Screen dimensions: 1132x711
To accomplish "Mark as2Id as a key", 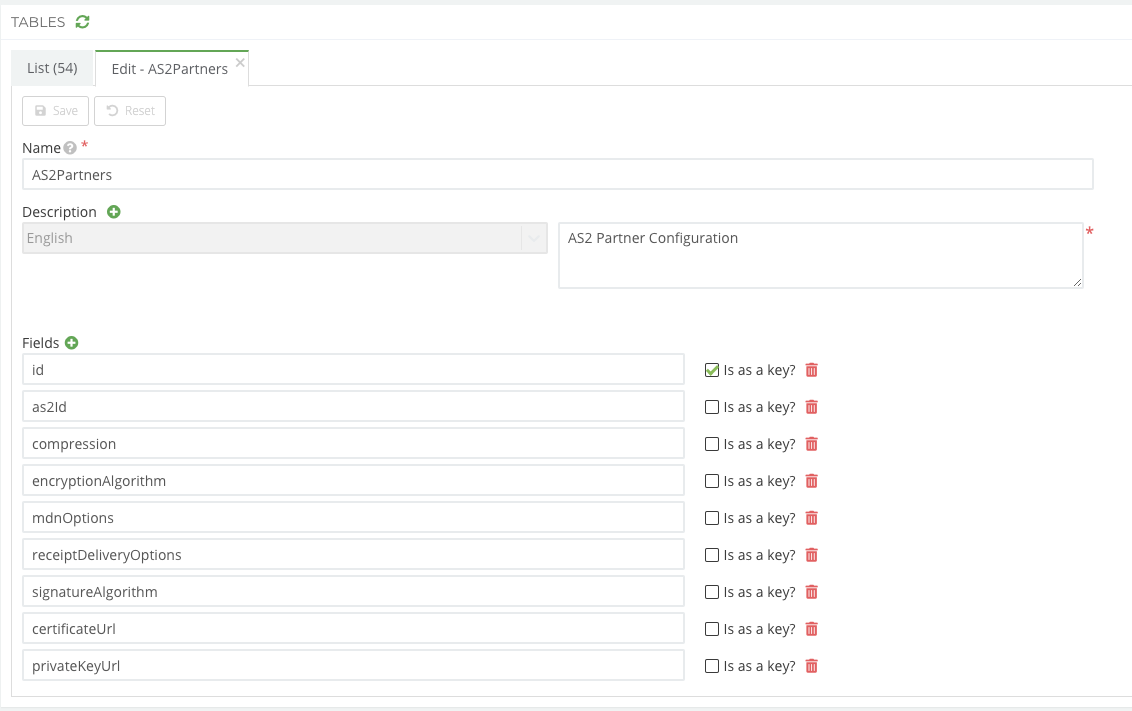I will (712, 407).
